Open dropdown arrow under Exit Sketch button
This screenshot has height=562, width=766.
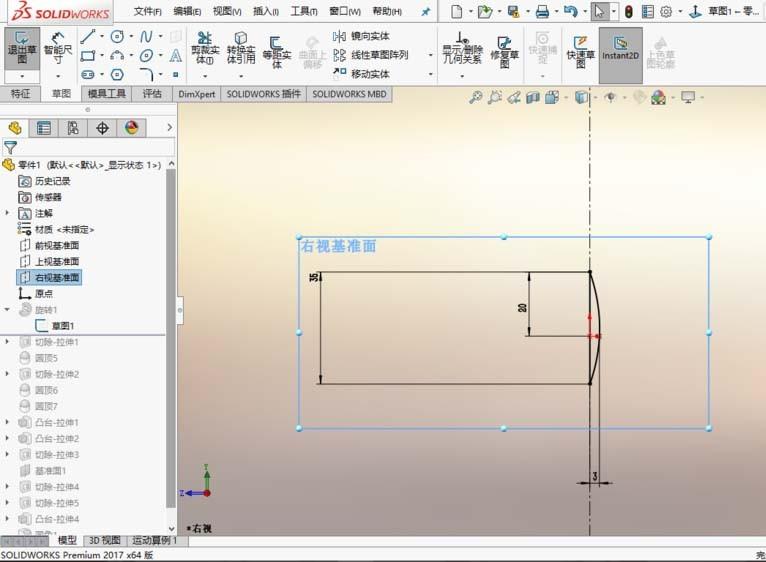[x=22, y=77]
